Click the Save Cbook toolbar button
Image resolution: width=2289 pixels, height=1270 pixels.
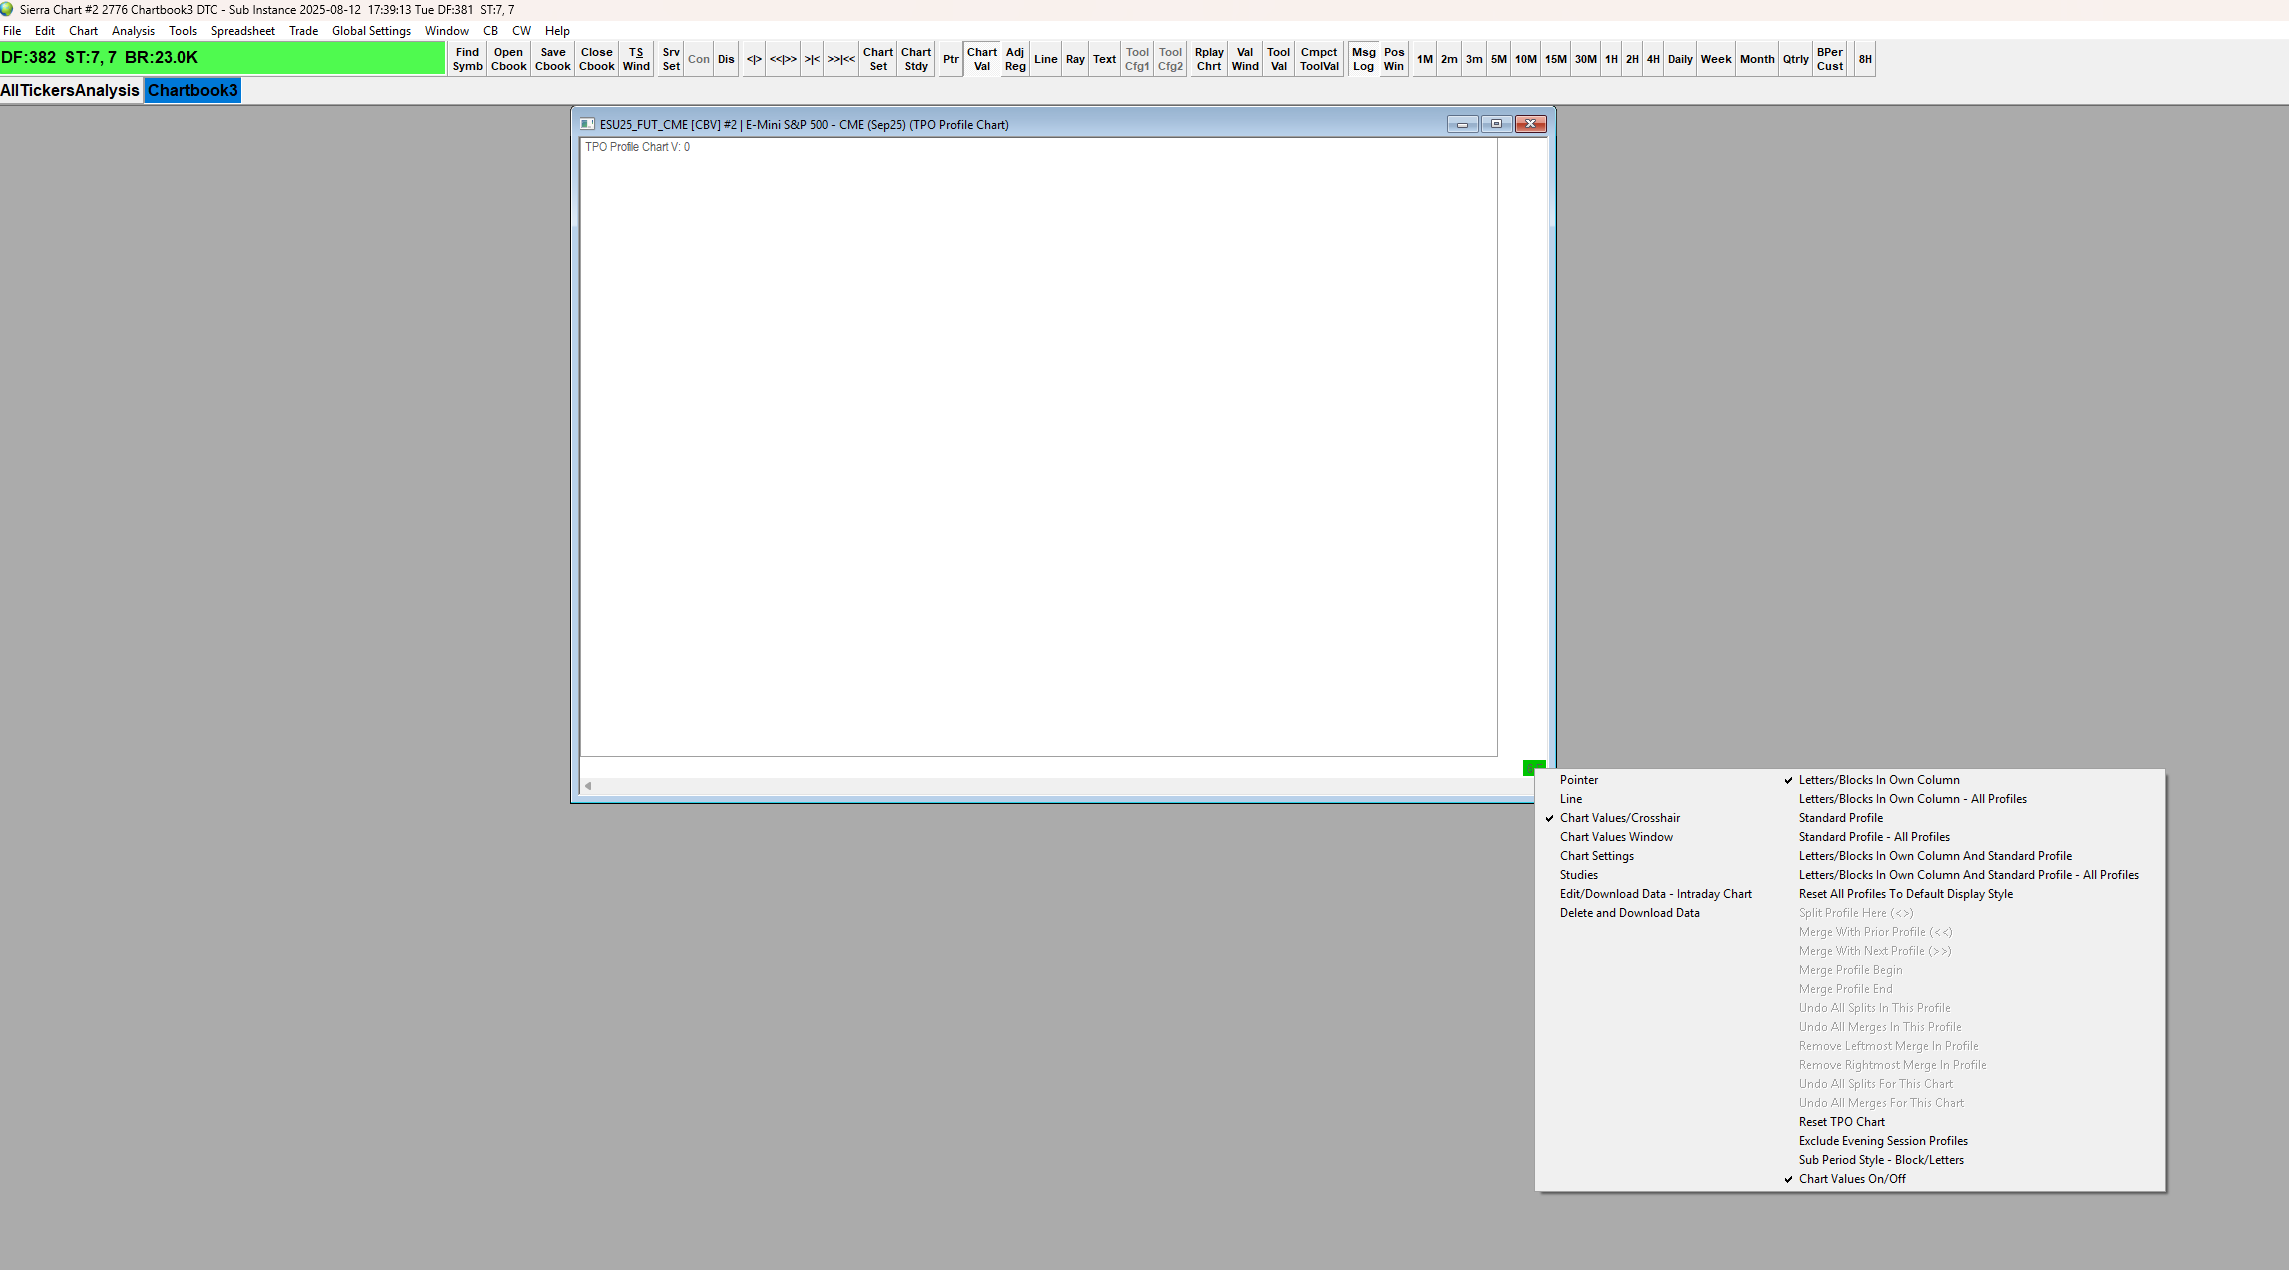point(552,59)
